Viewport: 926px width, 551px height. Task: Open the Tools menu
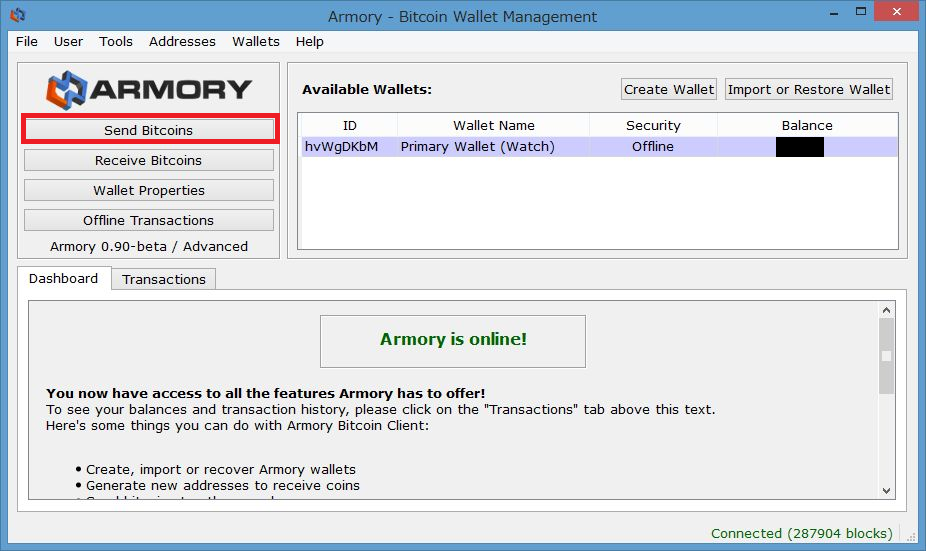[x=116, y=41]
